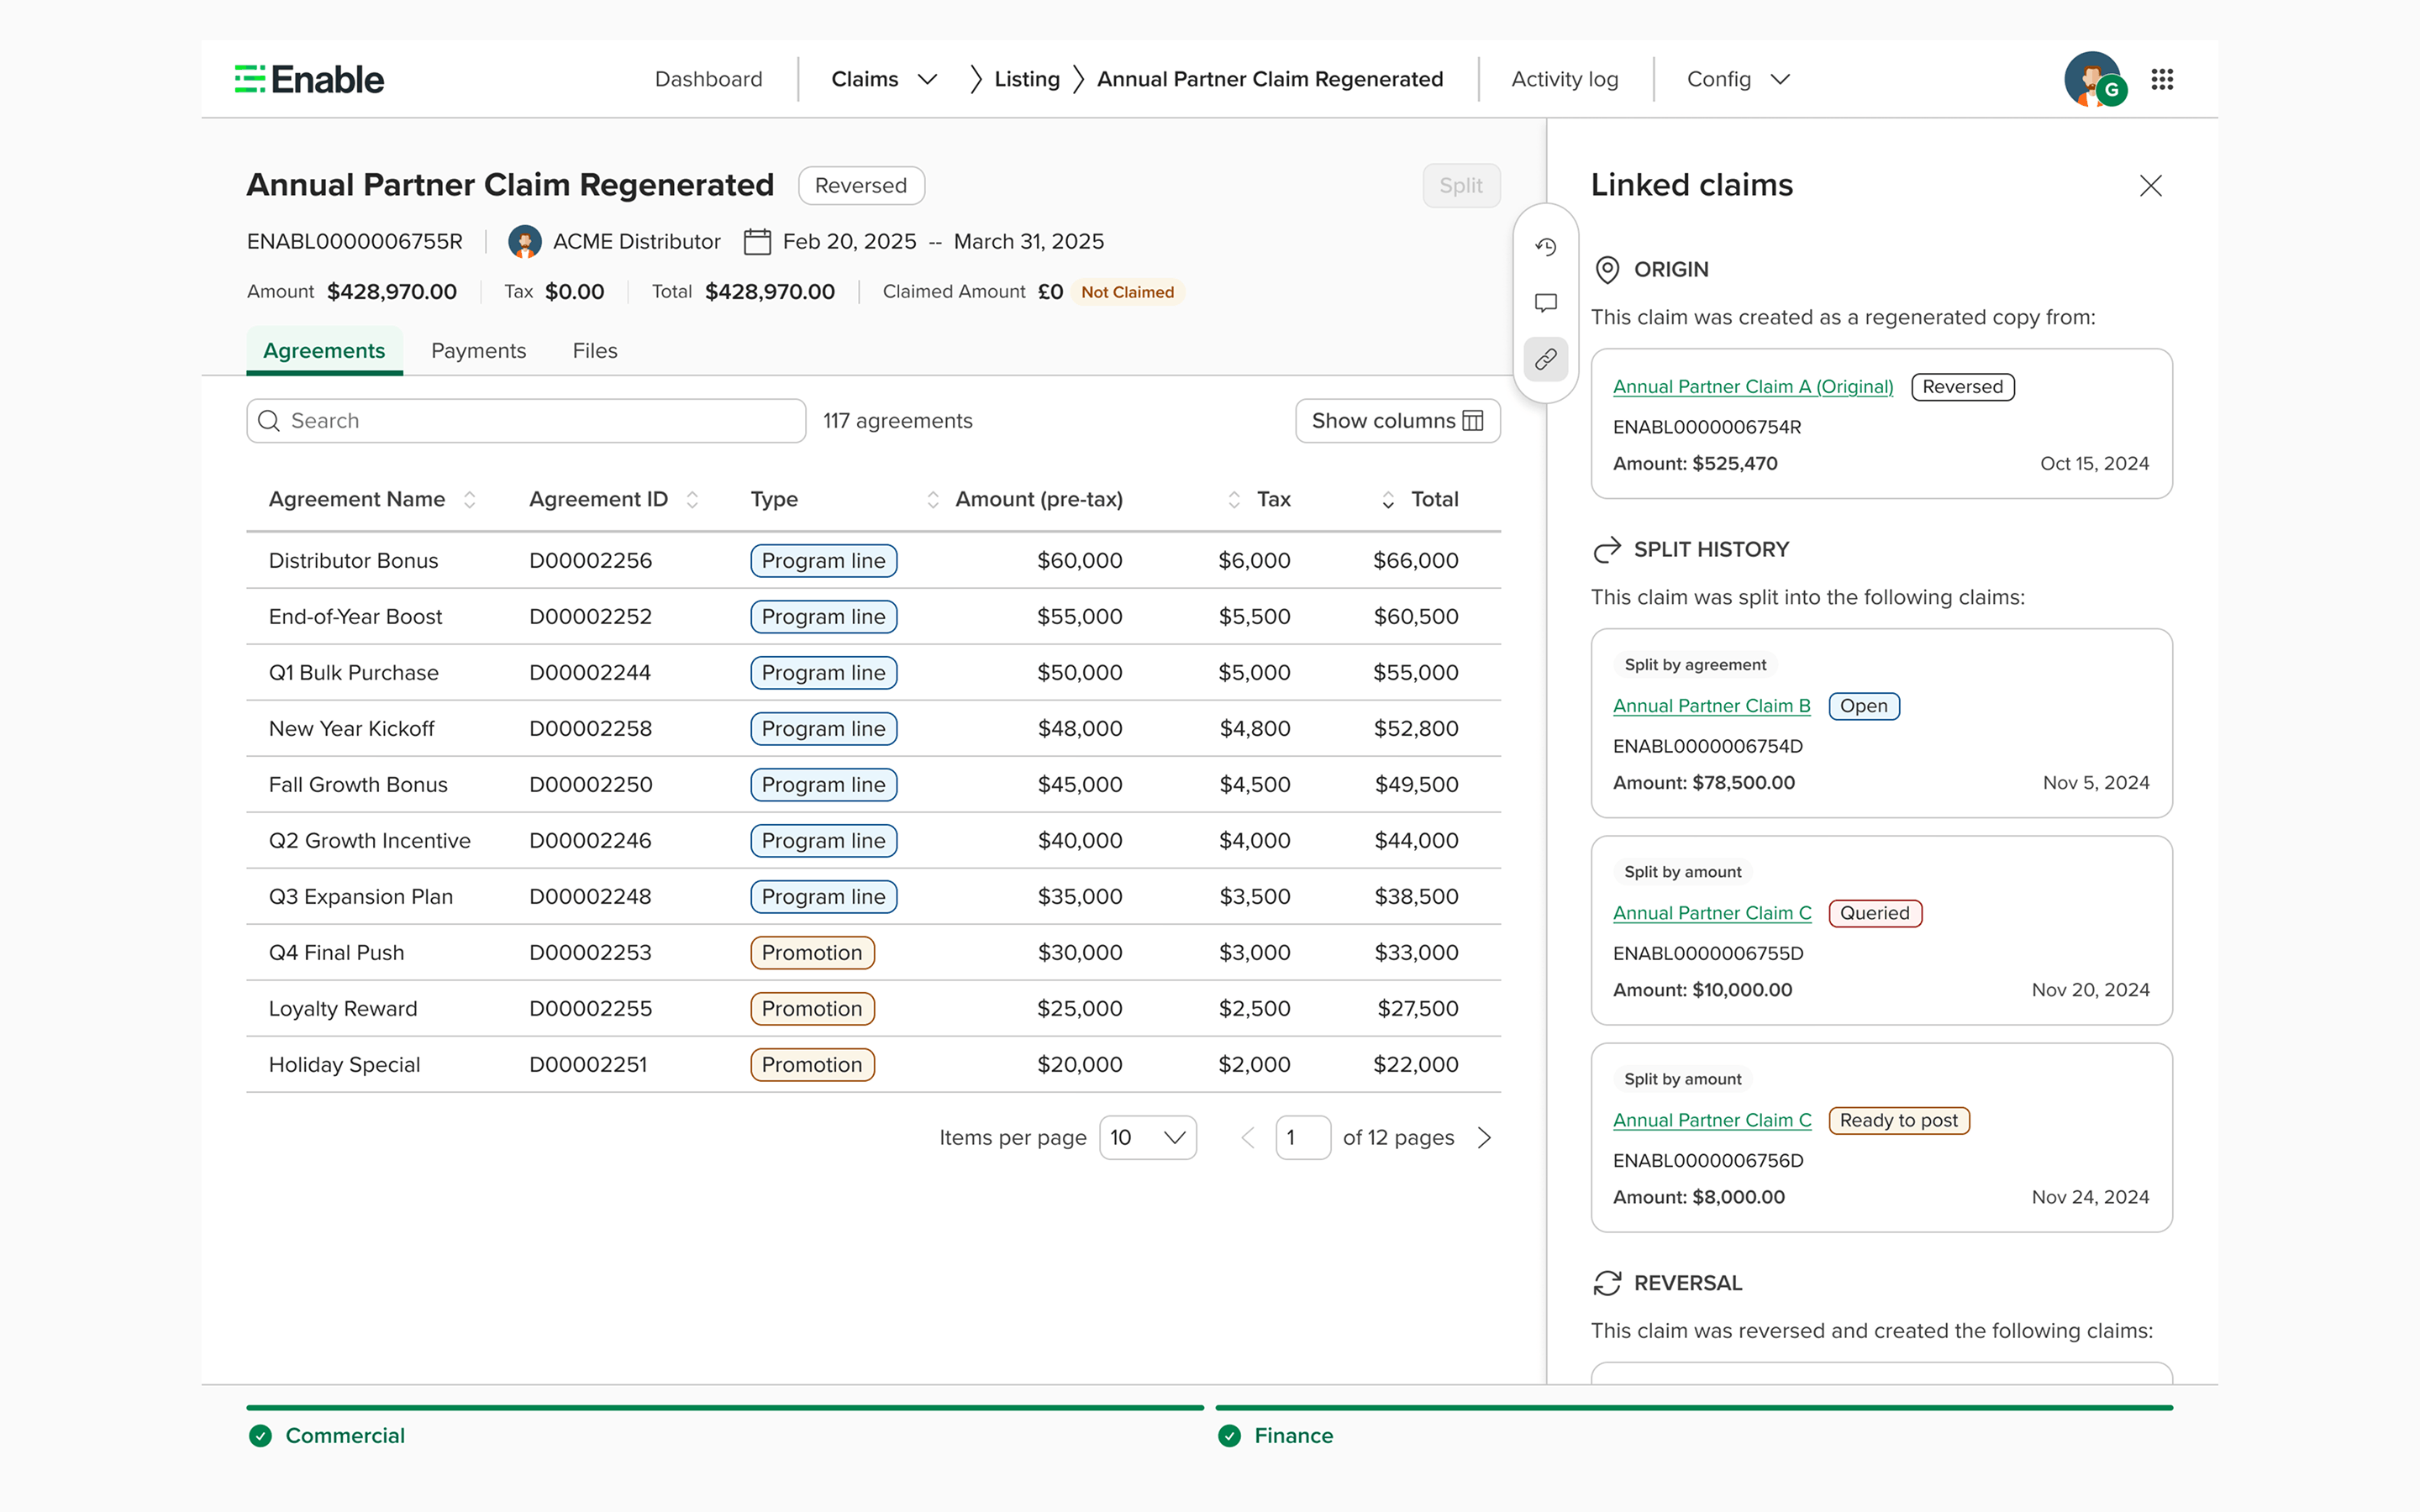Click the activity history icon in floating toolbar
This screenshot has width=2420, height=1512.
pos(1545,247)
